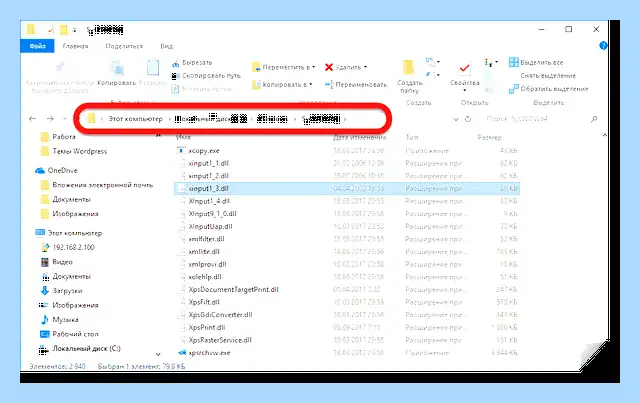Click the Свойства checkmark icon
640x403 pixels.
[464, 68]
